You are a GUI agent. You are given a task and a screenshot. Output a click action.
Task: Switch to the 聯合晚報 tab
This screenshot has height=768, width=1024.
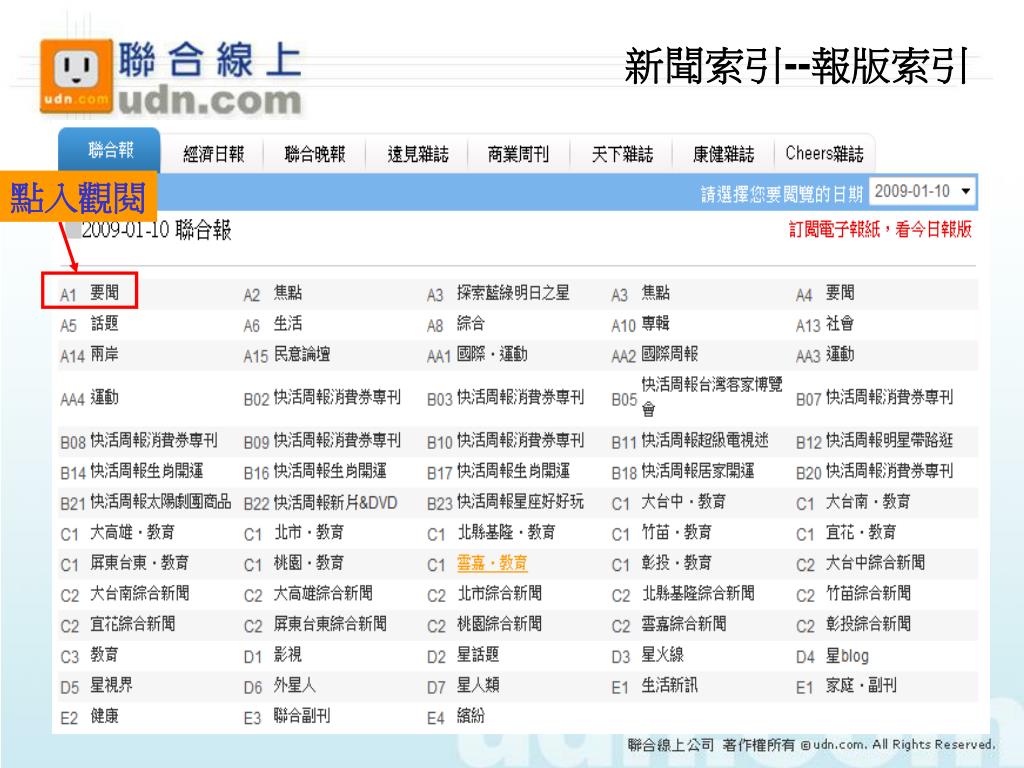314,154
